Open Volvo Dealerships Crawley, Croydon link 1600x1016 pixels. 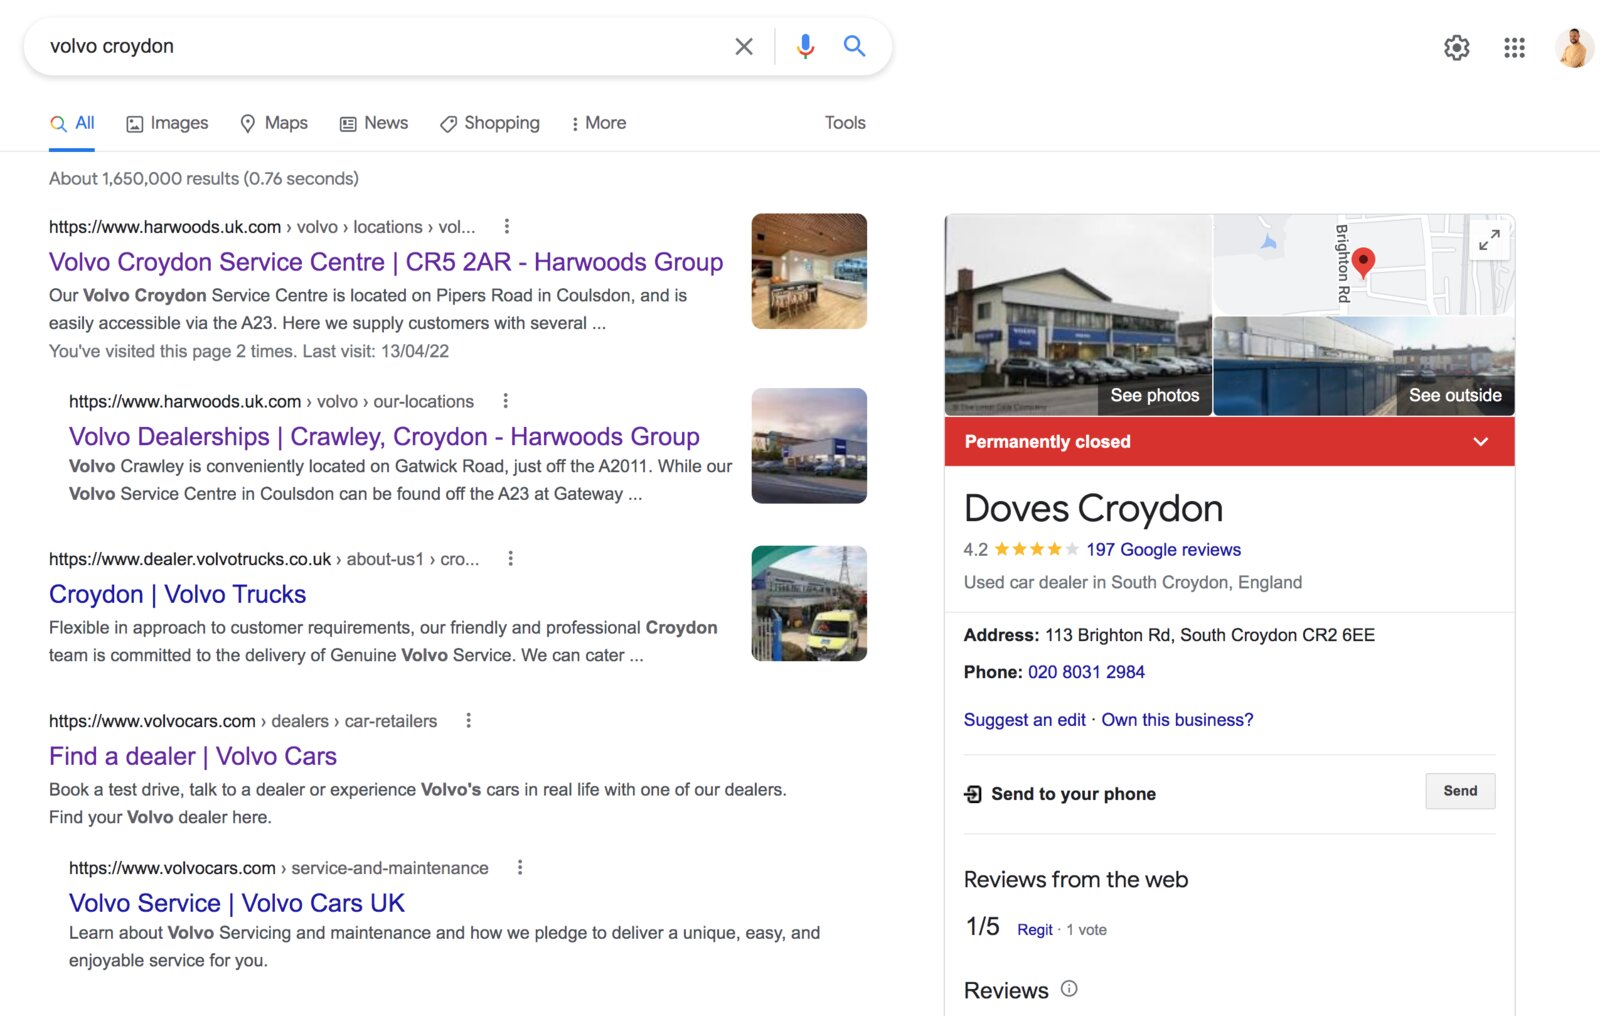(384, 437)
